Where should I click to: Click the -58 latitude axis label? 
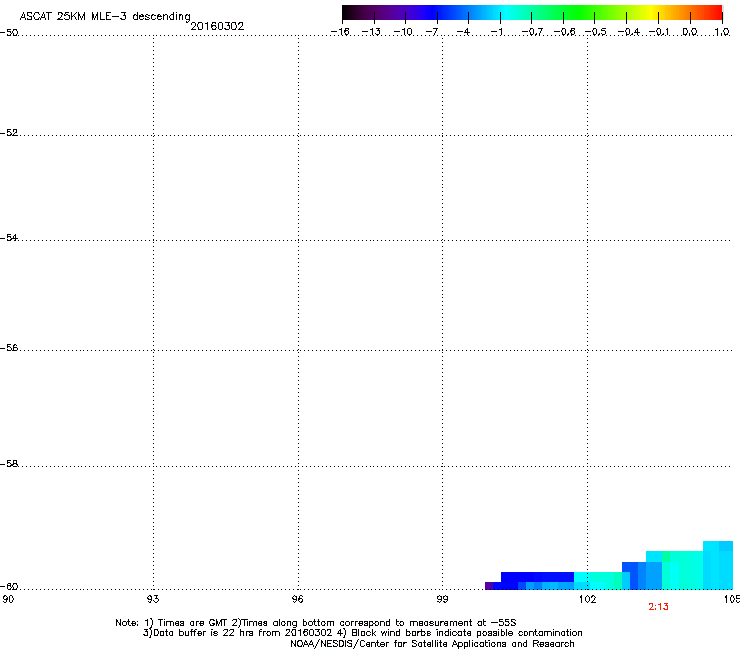[x=9, y=464]
